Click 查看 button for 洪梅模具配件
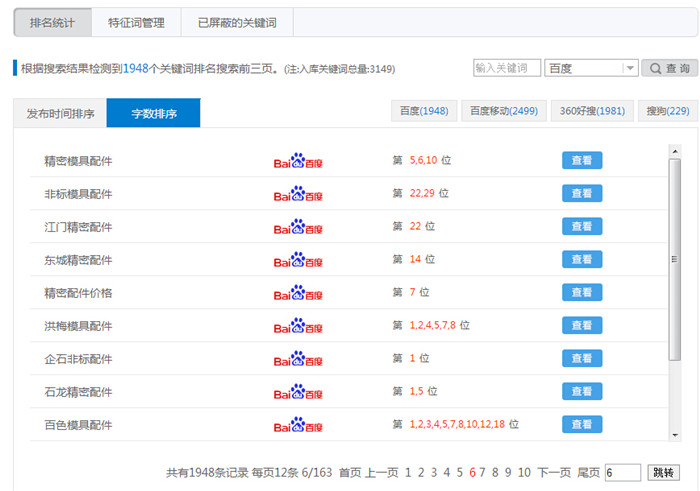 (582, 325)
